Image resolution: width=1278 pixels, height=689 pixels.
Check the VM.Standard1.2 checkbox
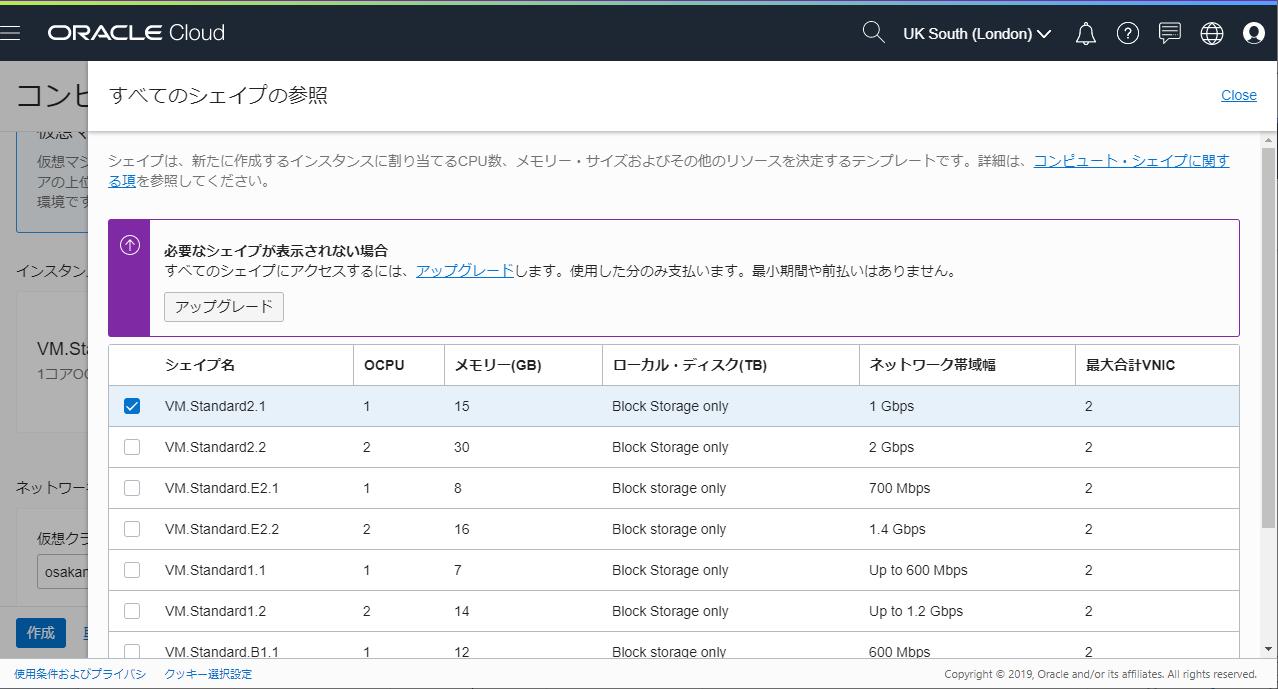click(x=132, y=611)
